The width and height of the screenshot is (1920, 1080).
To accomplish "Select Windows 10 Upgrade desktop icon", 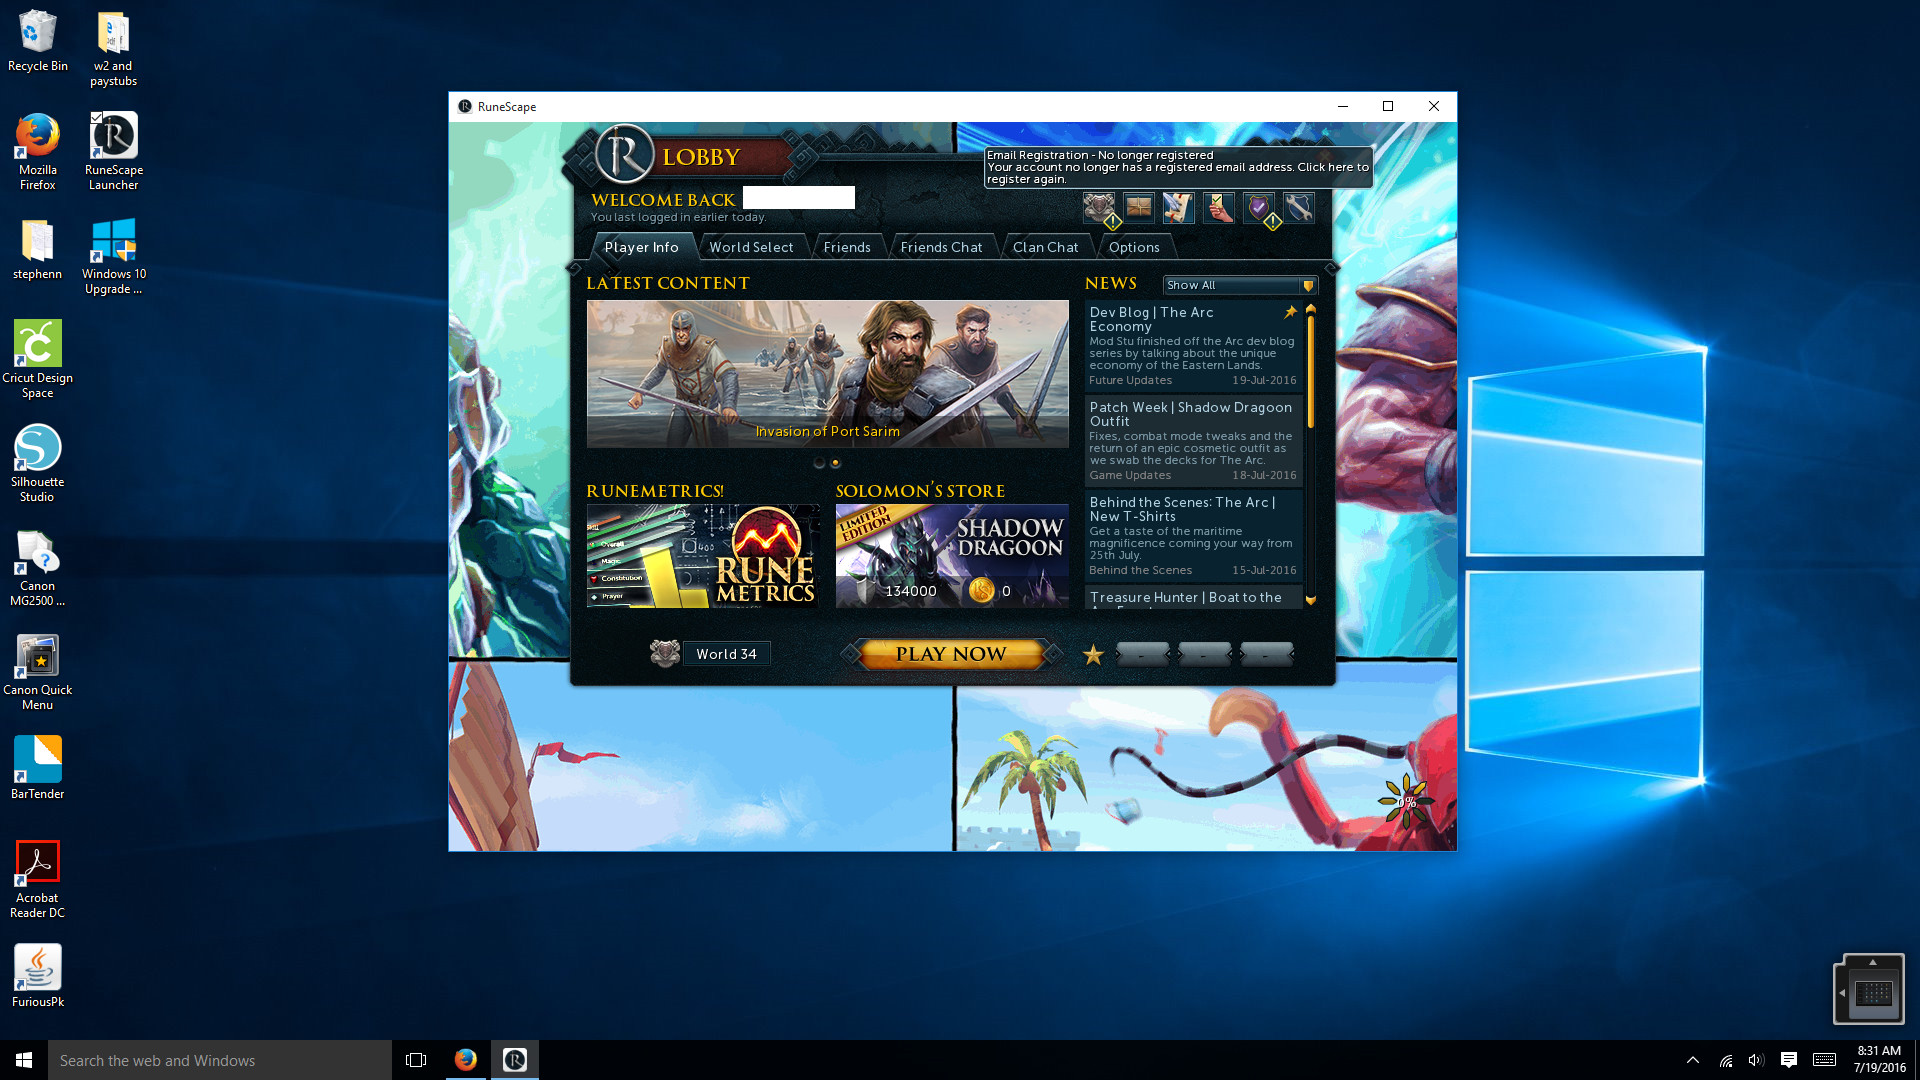I will coord(114,257).
